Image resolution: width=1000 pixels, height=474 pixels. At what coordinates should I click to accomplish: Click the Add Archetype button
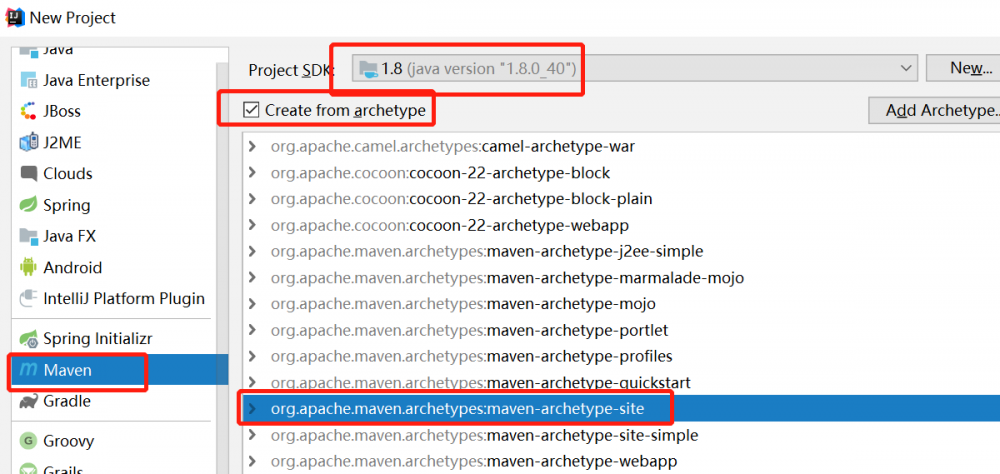pos(934,110)
